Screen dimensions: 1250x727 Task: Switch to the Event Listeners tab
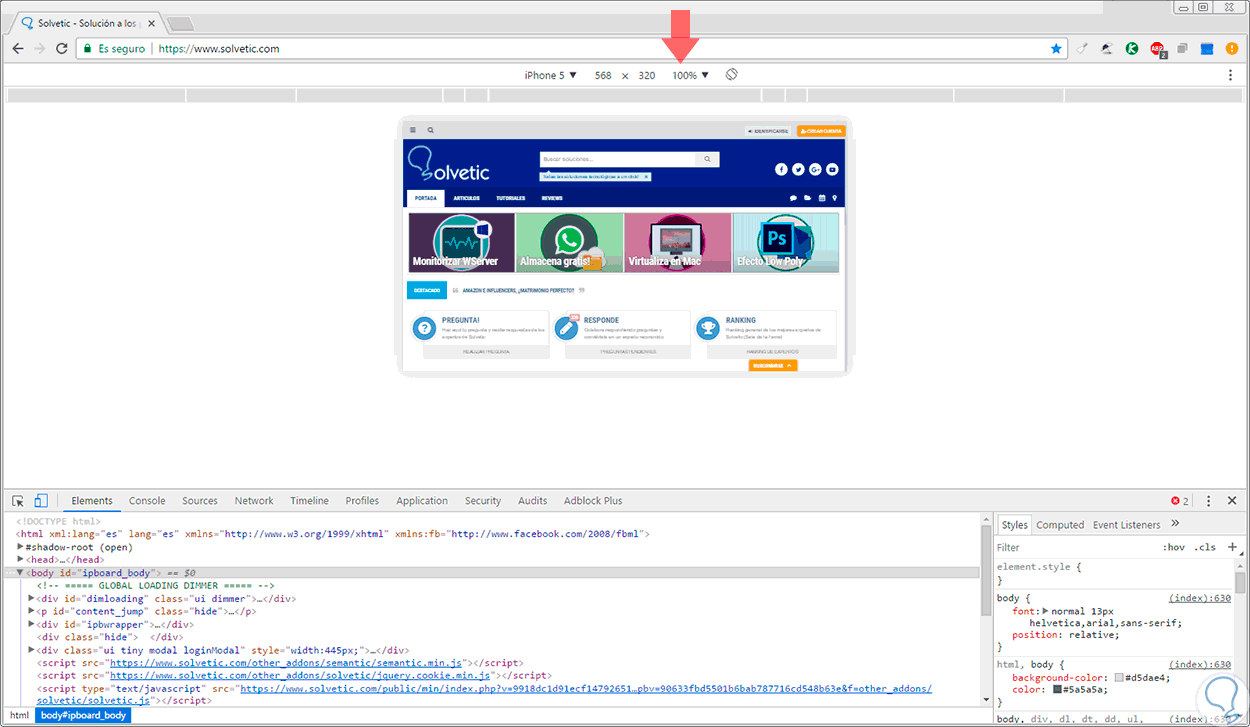(1127, 524)
